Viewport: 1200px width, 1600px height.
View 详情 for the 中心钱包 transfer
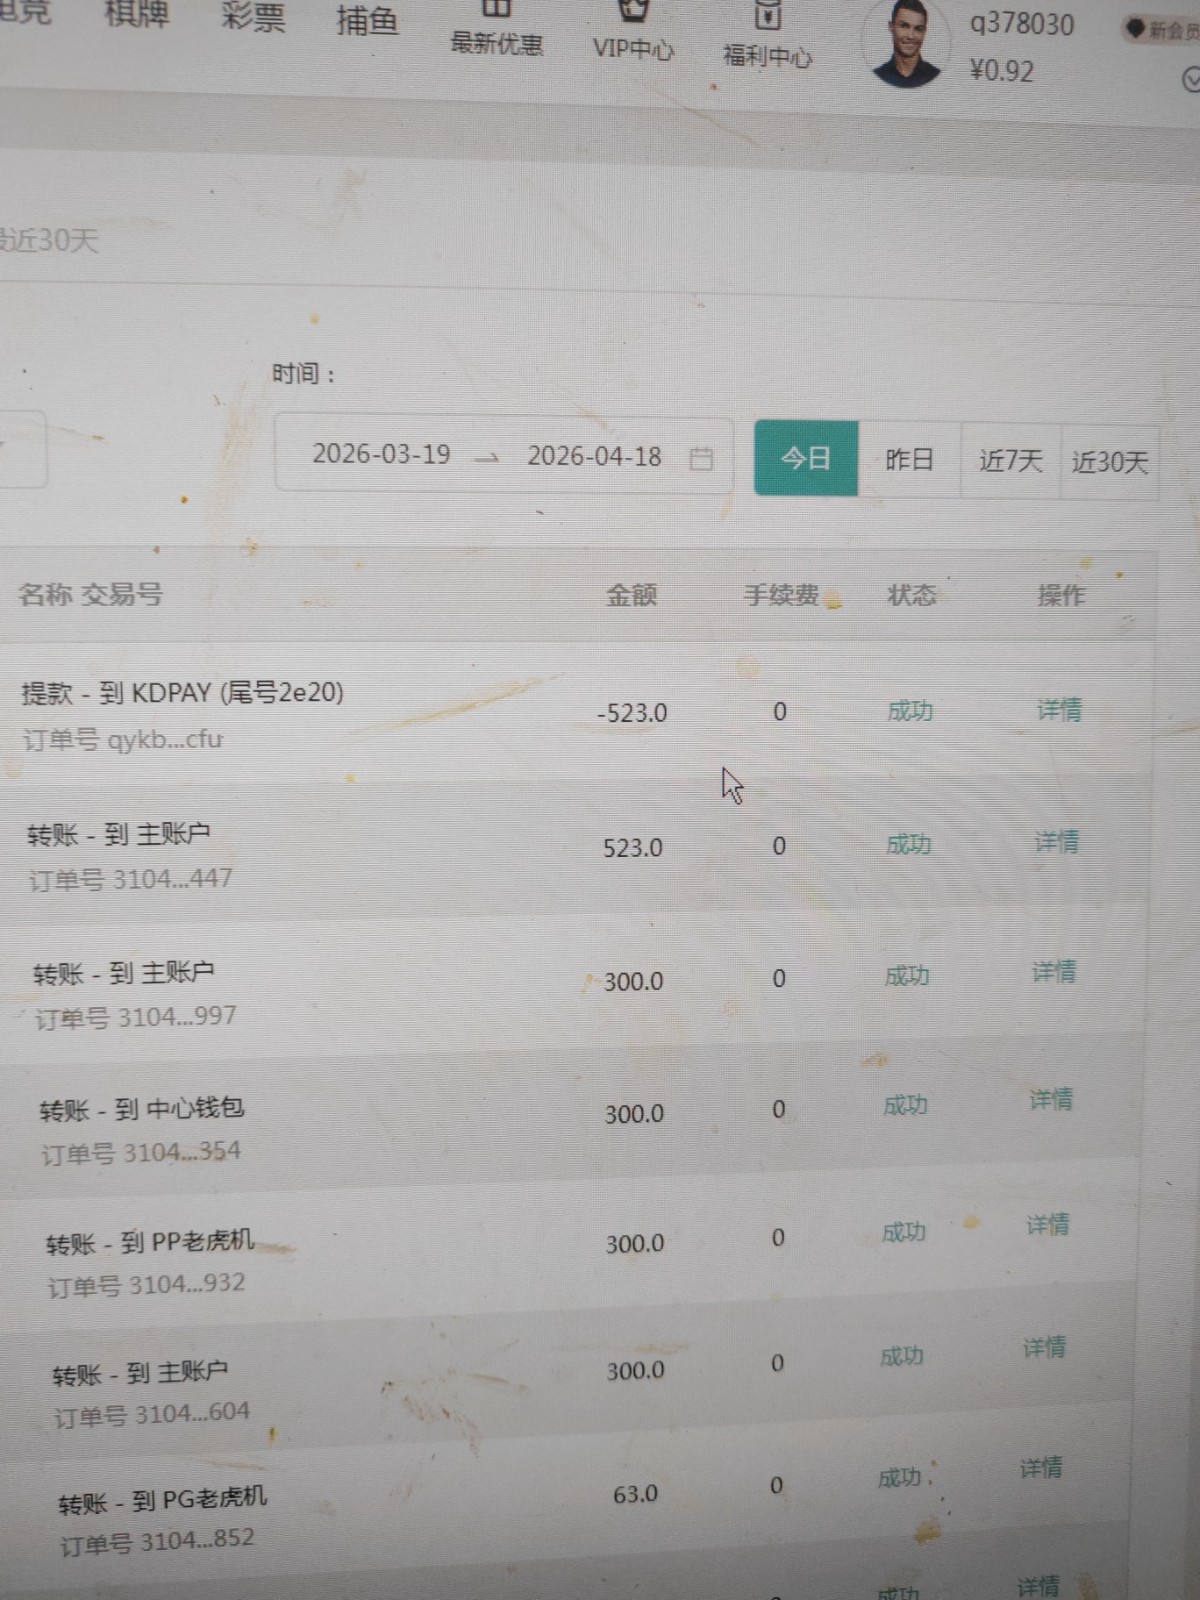pyautogui.click(x=1051, y=1100)
